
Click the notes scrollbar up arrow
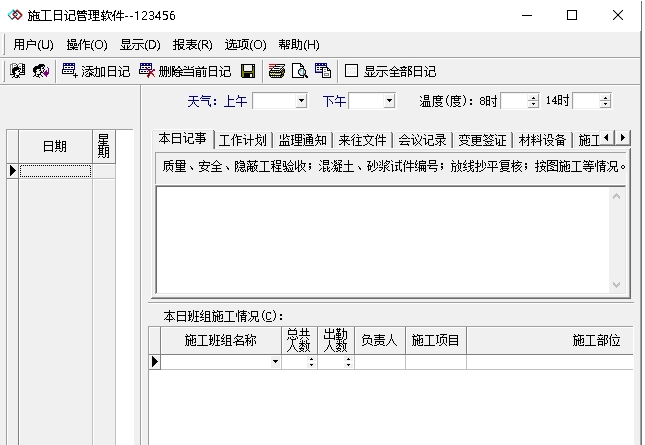coord(616,196)
